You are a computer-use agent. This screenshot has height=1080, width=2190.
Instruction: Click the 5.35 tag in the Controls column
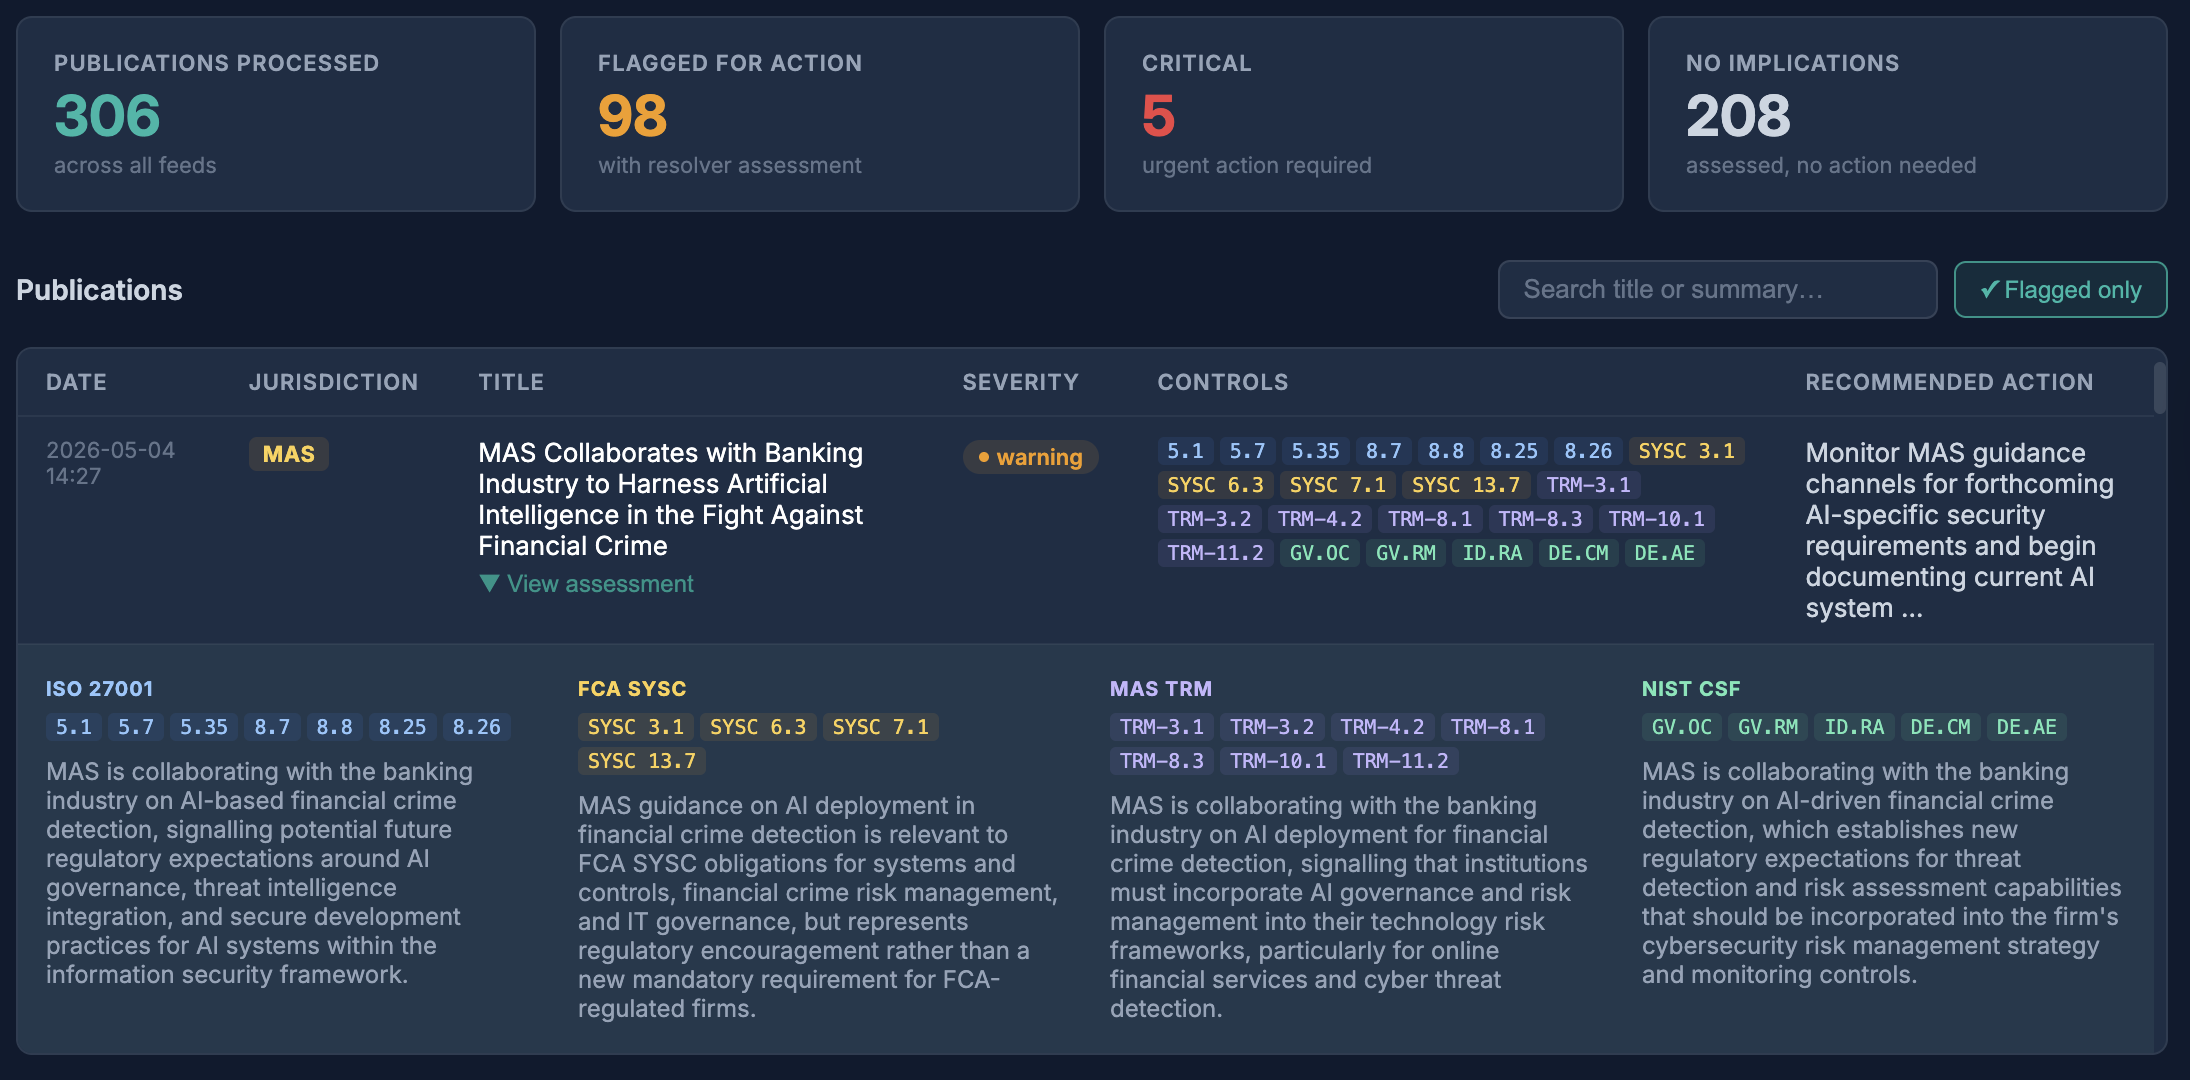point(1314,451)
